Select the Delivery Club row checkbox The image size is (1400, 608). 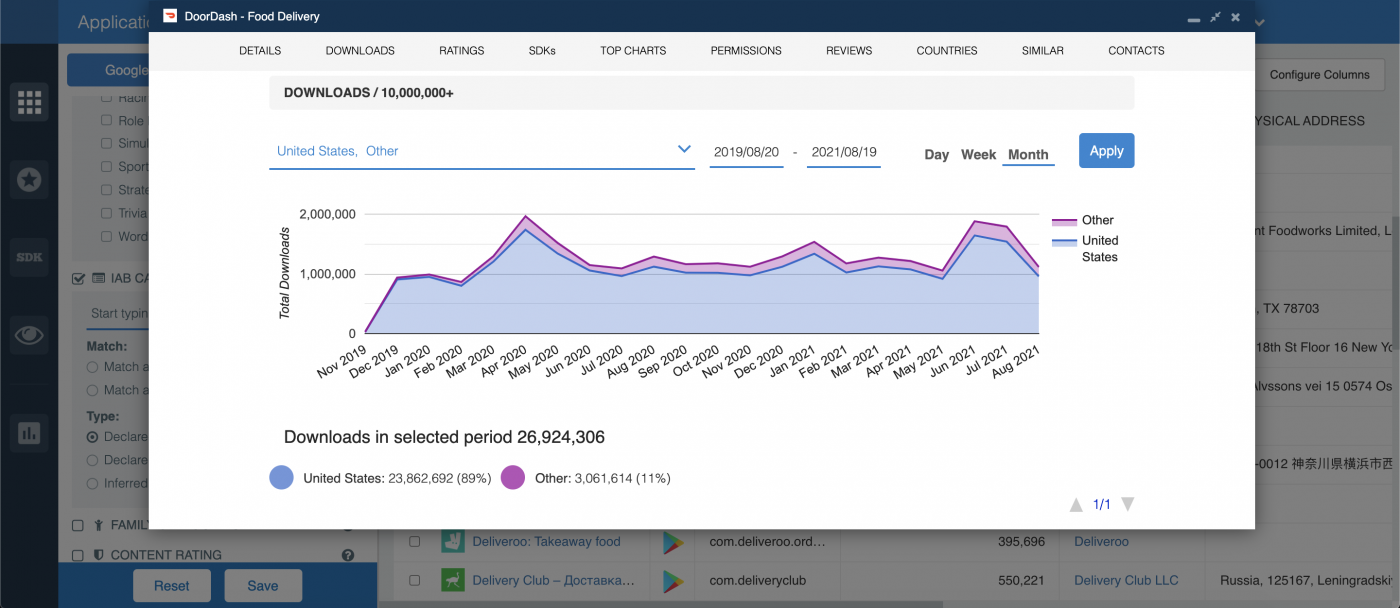(x=414, y=580)
